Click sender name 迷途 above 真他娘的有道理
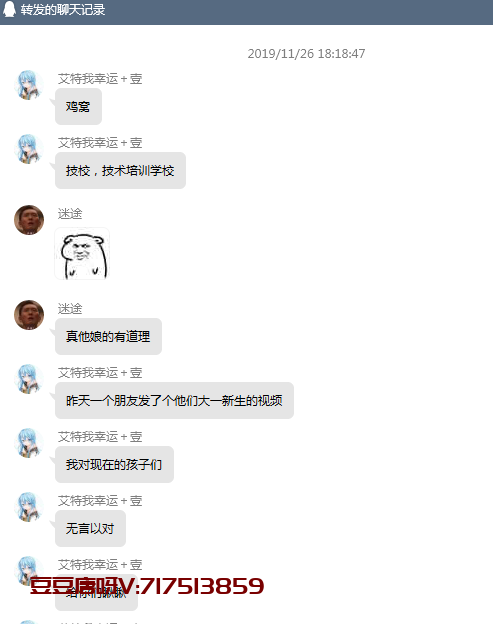The width and height of the screenshot is (493, 624). 70,308
